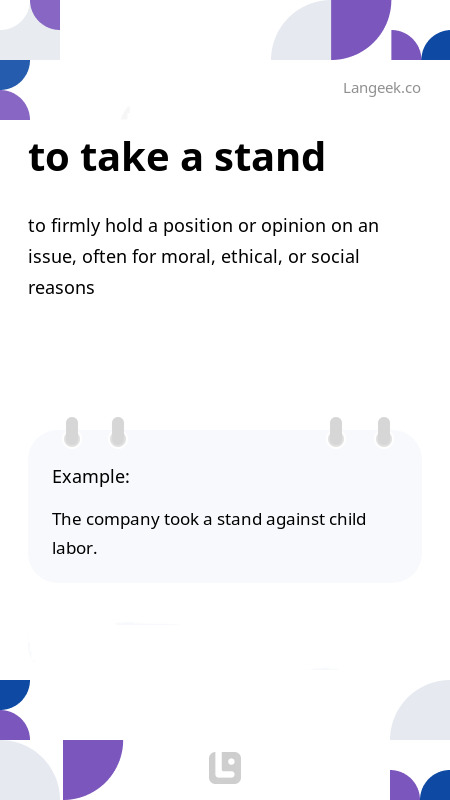
Task: Click the rightmost binder ring on example card
Action: coord(384,432)
